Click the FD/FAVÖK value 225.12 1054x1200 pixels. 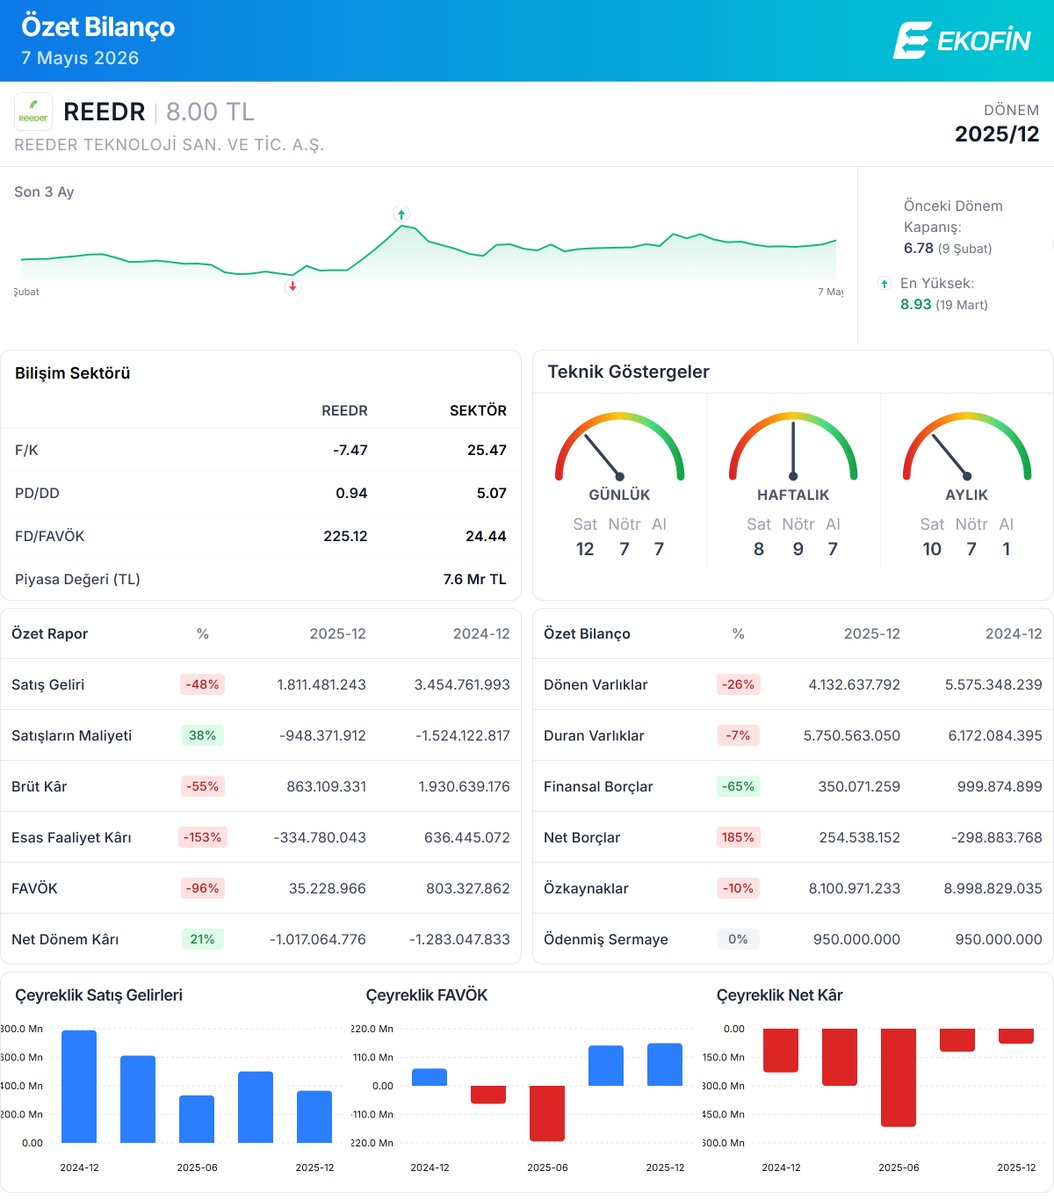(x=345, y=536)
